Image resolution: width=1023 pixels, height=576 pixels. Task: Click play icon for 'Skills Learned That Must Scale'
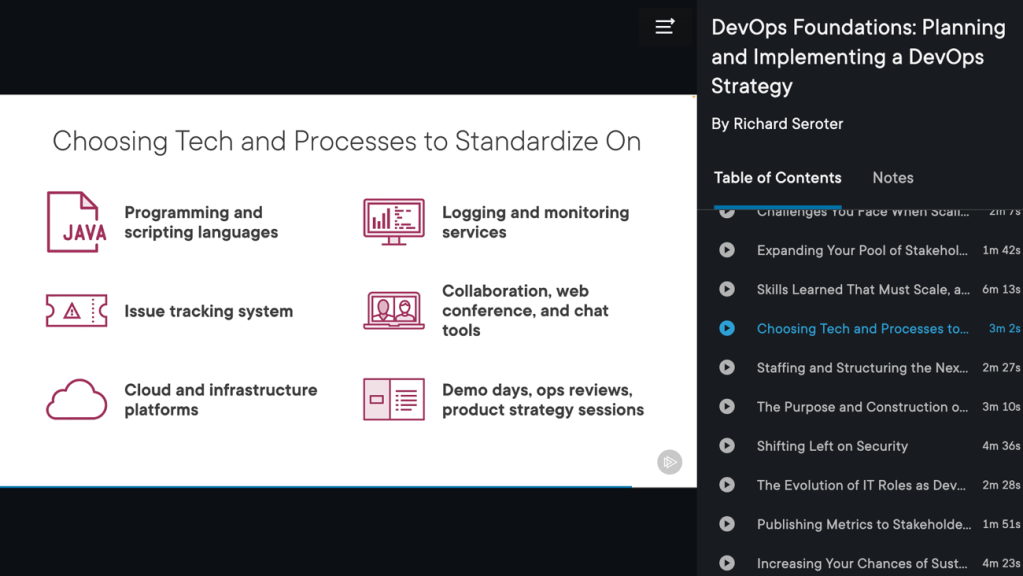coord(727,289)
